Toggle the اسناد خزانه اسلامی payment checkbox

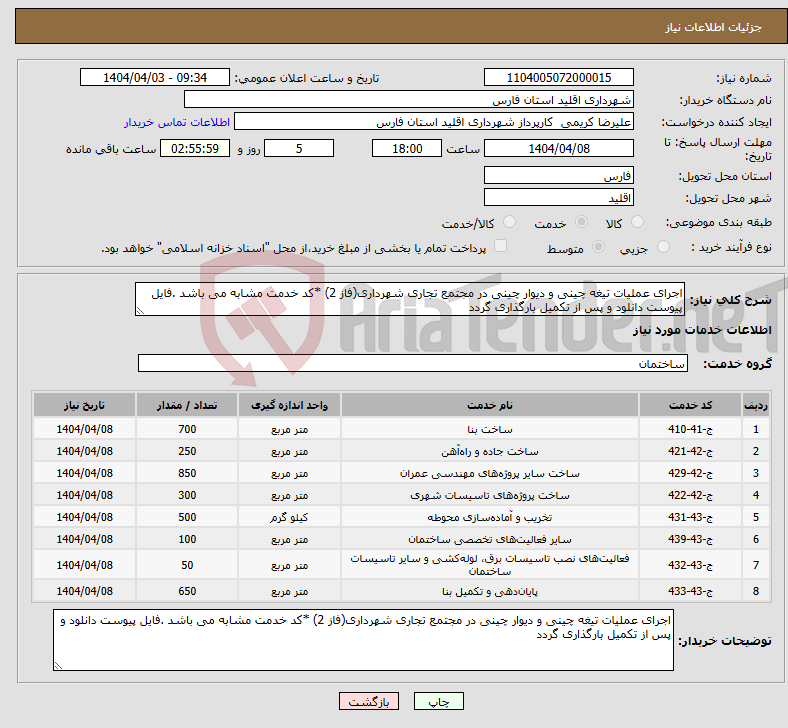500,245
